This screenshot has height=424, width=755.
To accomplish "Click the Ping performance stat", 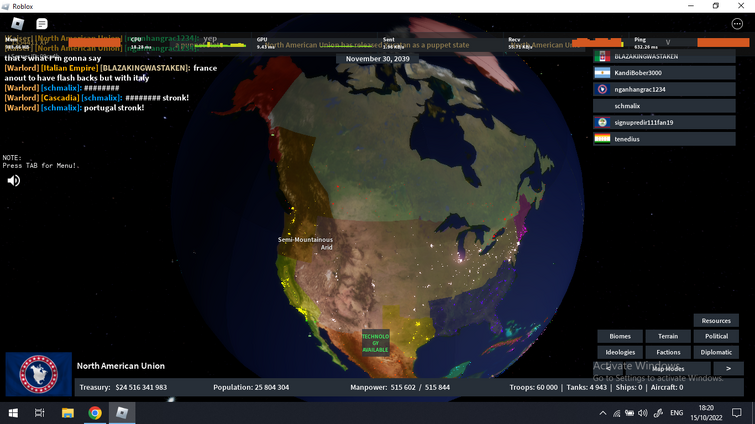I will click(646, 43).
